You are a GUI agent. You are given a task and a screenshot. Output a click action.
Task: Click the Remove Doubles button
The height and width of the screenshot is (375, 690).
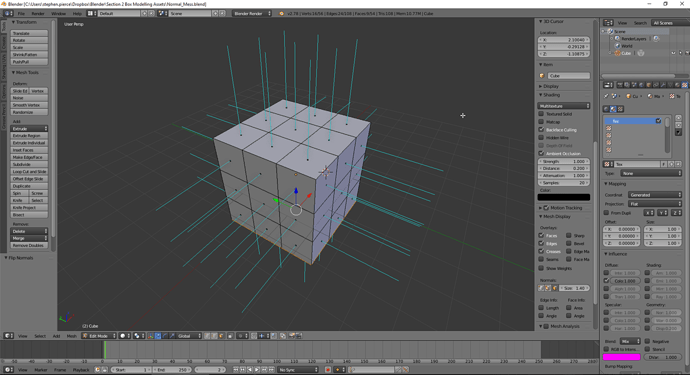click(29, 245)
